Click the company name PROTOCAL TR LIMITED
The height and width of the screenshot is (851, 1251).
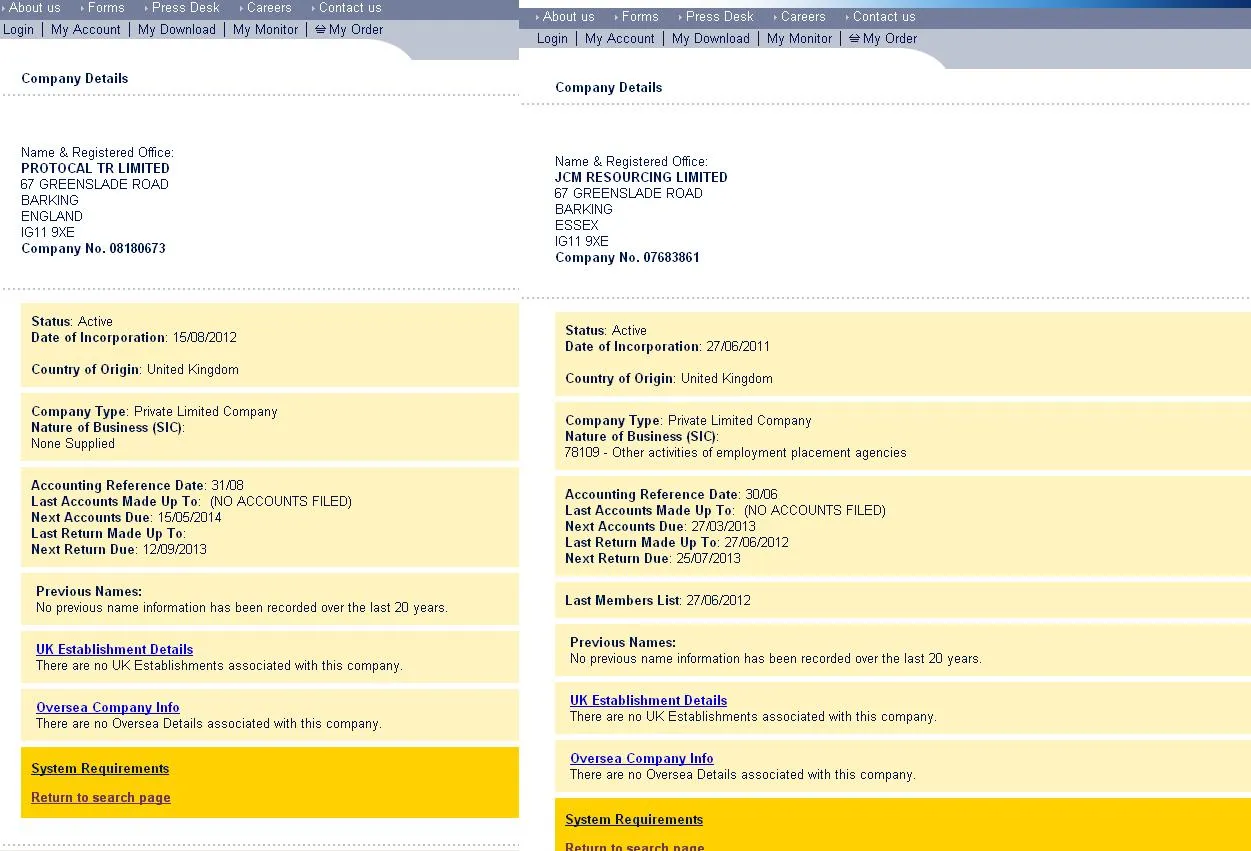click(x=95, y=169)
